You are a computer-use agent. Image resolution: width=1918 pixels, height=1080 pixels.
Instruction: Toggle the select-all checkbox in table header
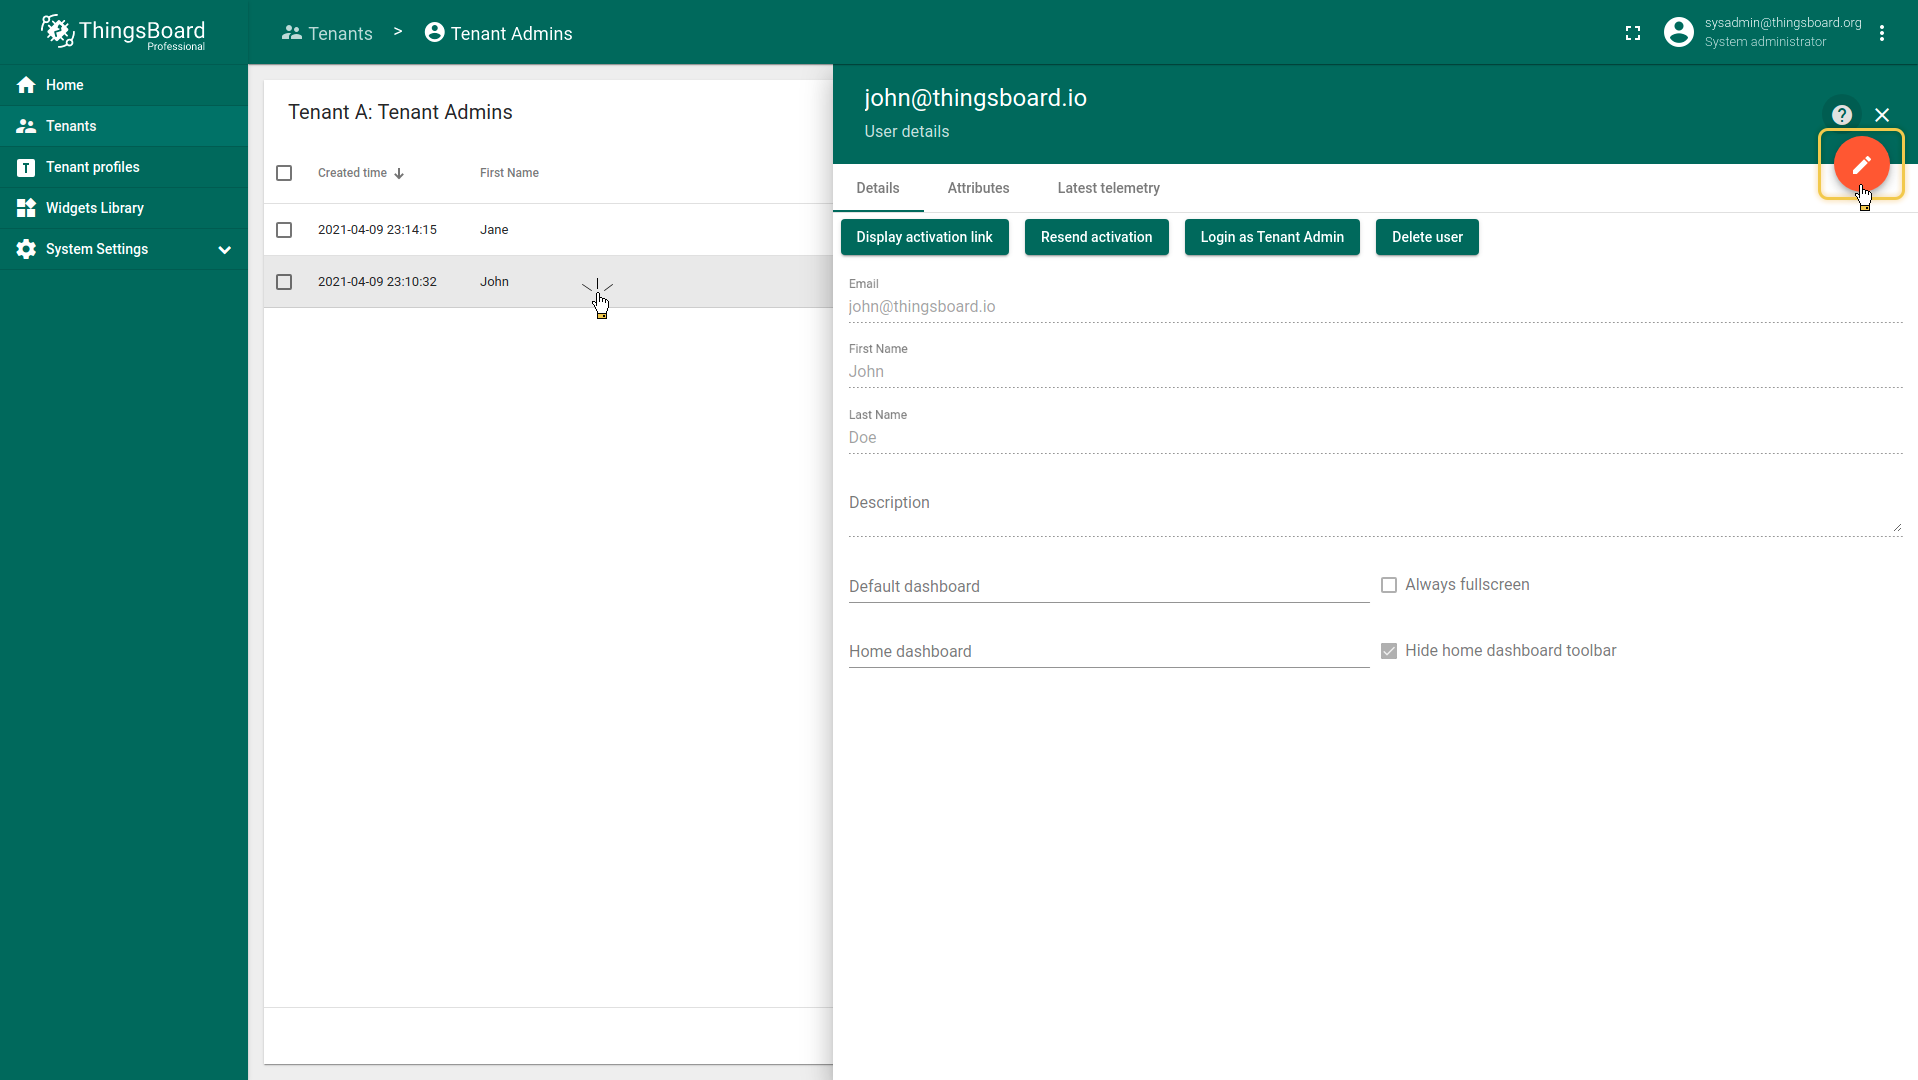point(284,173)
